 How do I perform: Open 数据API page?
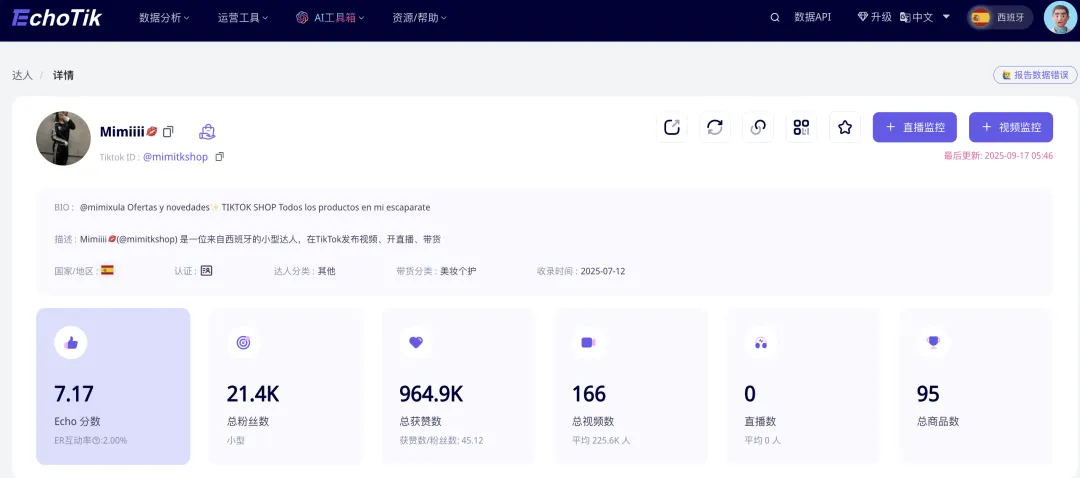813,17
